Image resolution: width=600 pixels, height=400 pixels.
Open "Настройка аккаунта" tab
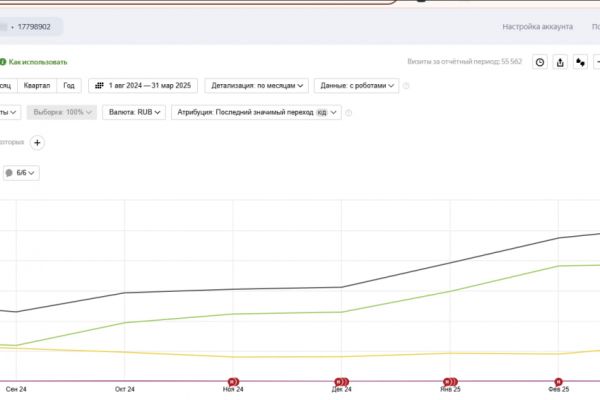click(x=537, y=27)
